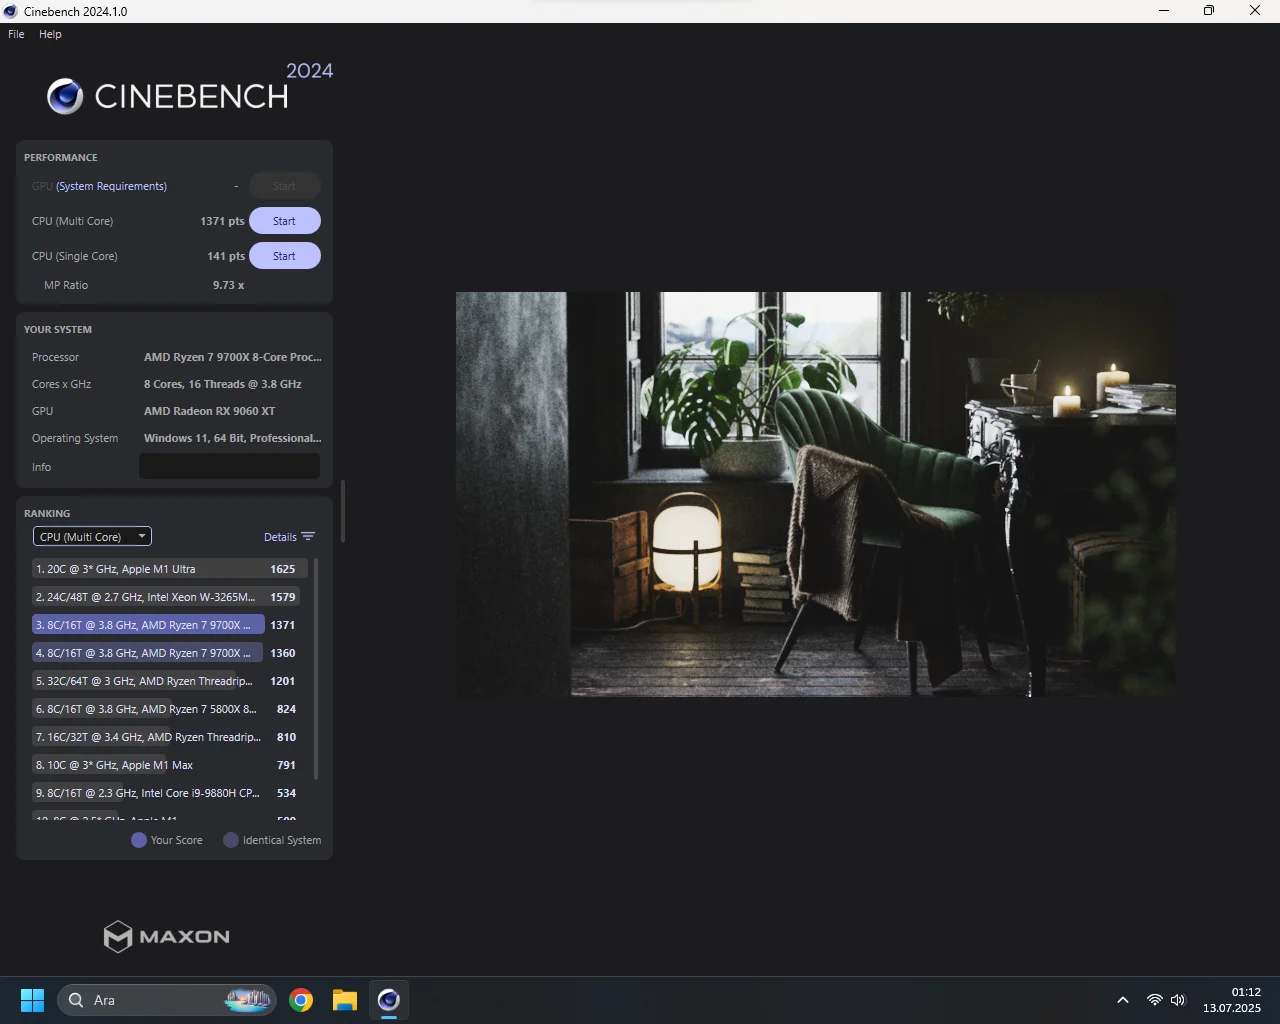Start the CPU Single Core benchmark
This screenshot has height=1024, width=1280.
click(284, 256)
